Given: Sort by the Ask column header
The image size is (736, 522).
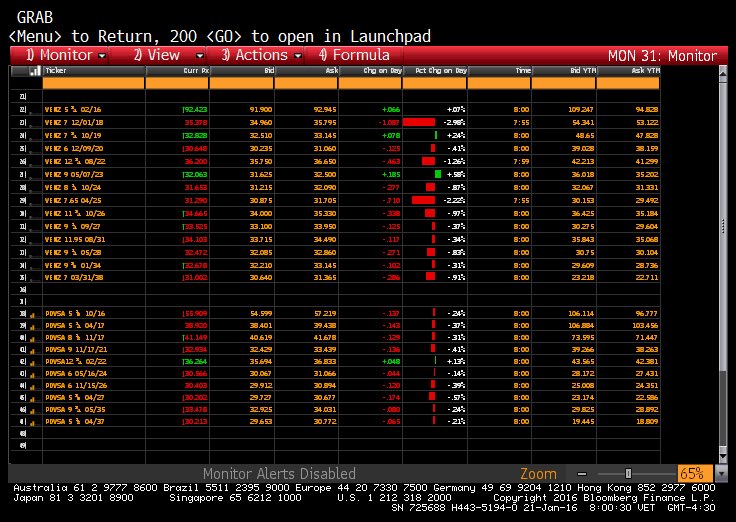Looking at the screenshot, I should point(306,70).
